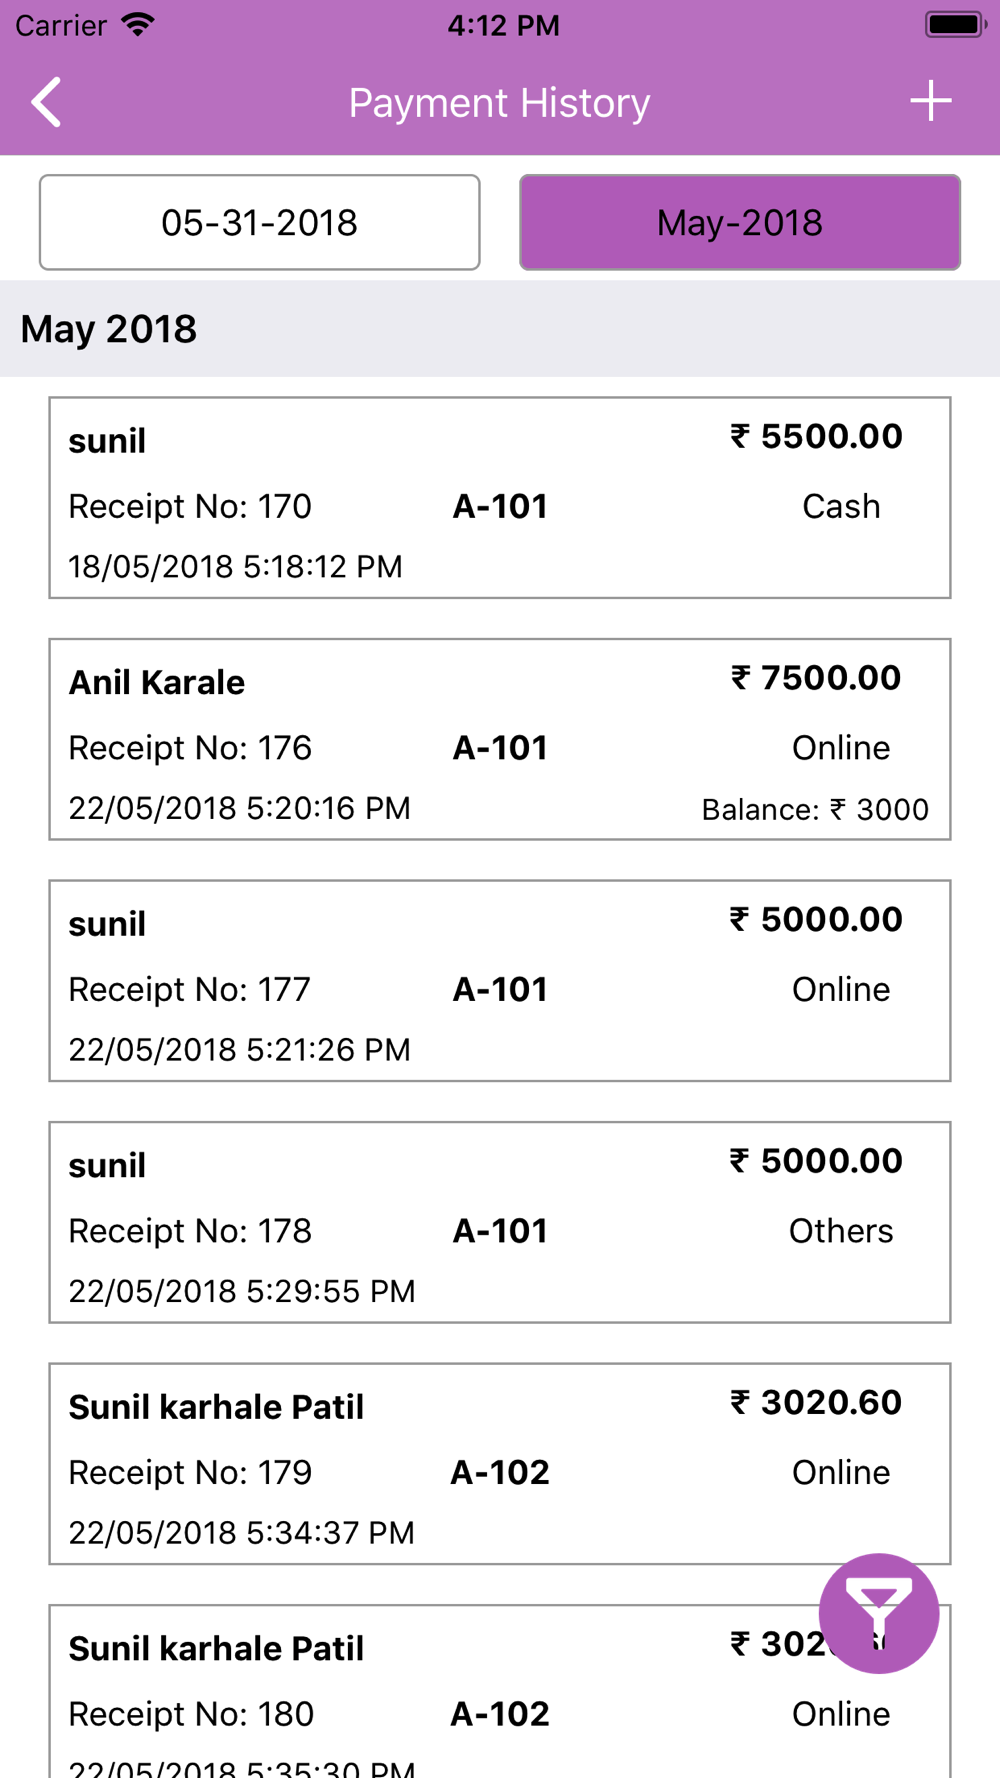Image resolution: width=1000 pixels, height=1778 pixels.
Task: Tap the ₹ 7500.00 amount
Action: (816, 678)
